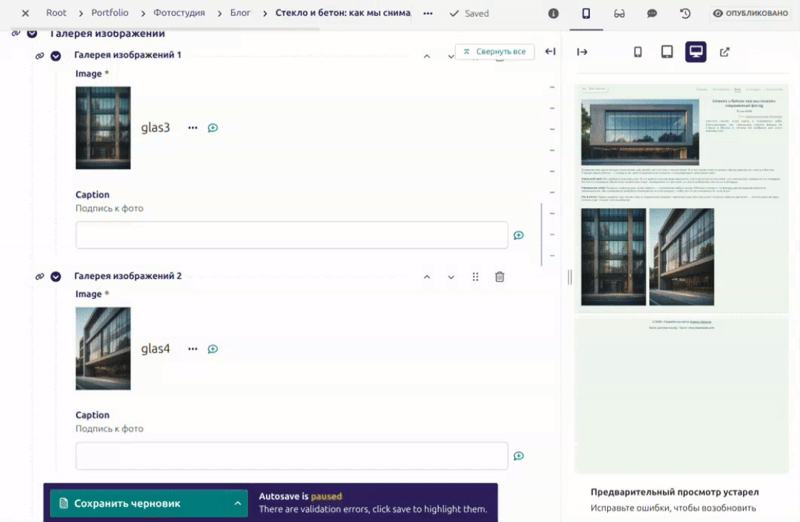The height and width of the screenshot is (522, 800).
Task: Open the three-dot menu beside the page title
Action: (x=428, y=13)
